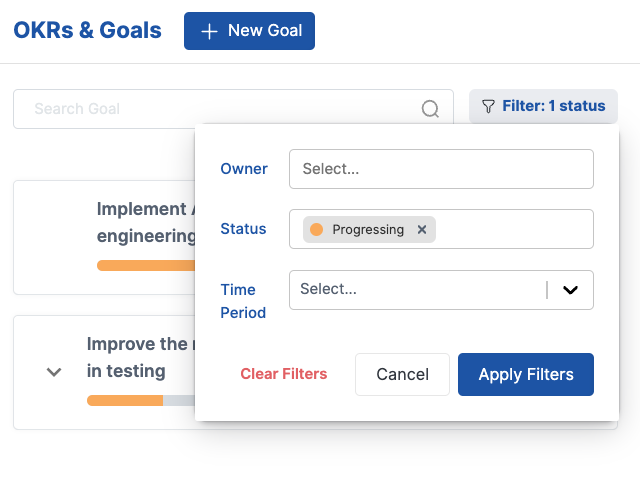Toggle the Filter: 1 status button
The height and width of the screenshot is (481, 640).
click(543, 106)
